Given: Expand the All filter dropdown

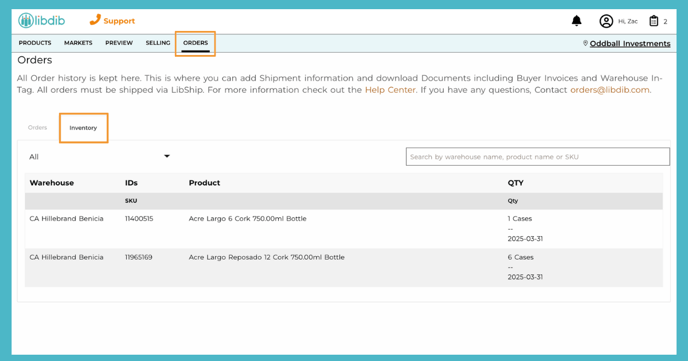Looking at the screenshot, I should click(99, 157).
